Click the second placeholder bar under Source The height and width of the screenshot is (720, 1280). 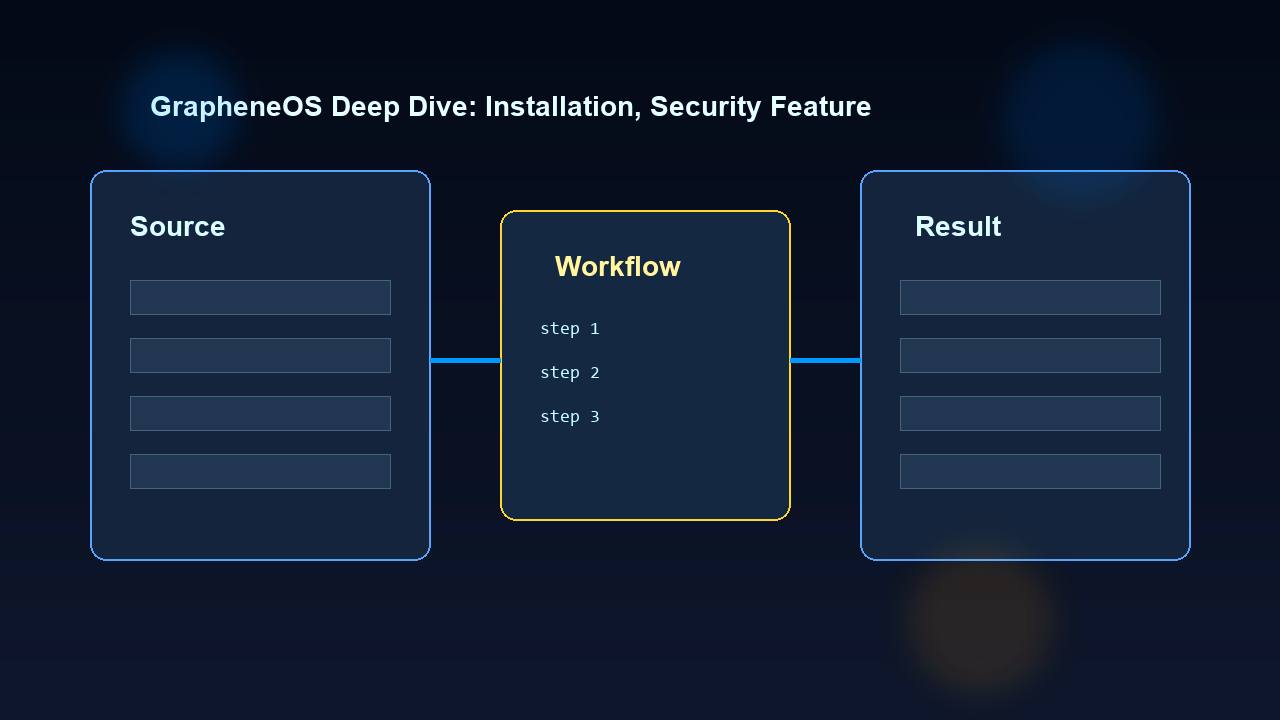(260, 355)
